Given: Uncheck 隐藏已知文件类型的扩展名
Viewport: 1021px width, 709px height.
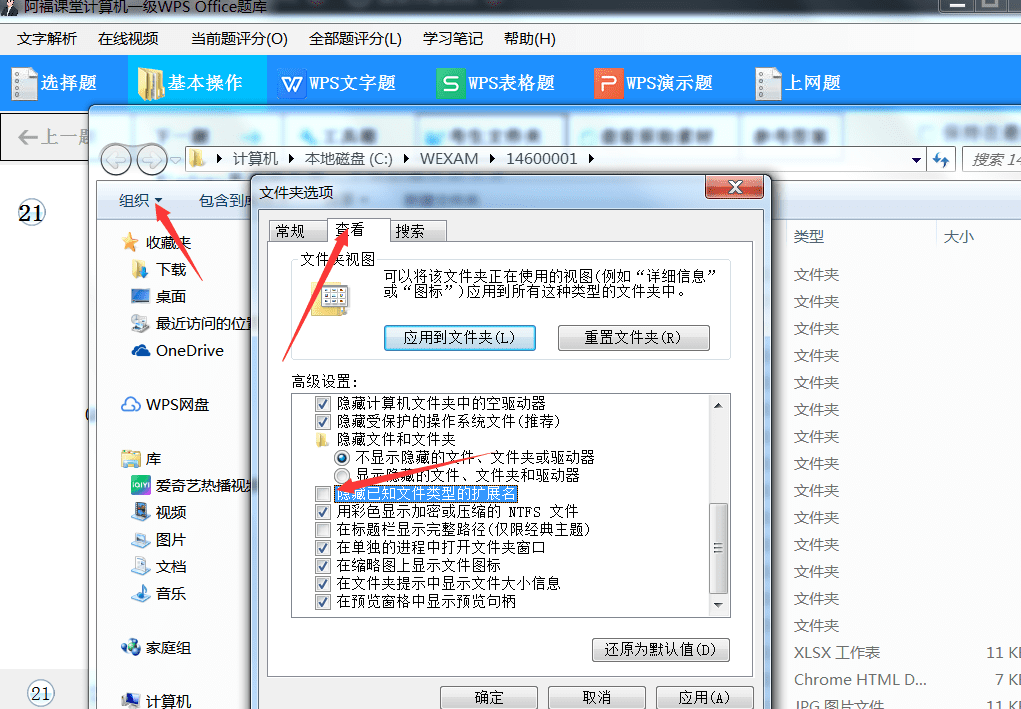Looking at the screenshot, I should point(323,493).
